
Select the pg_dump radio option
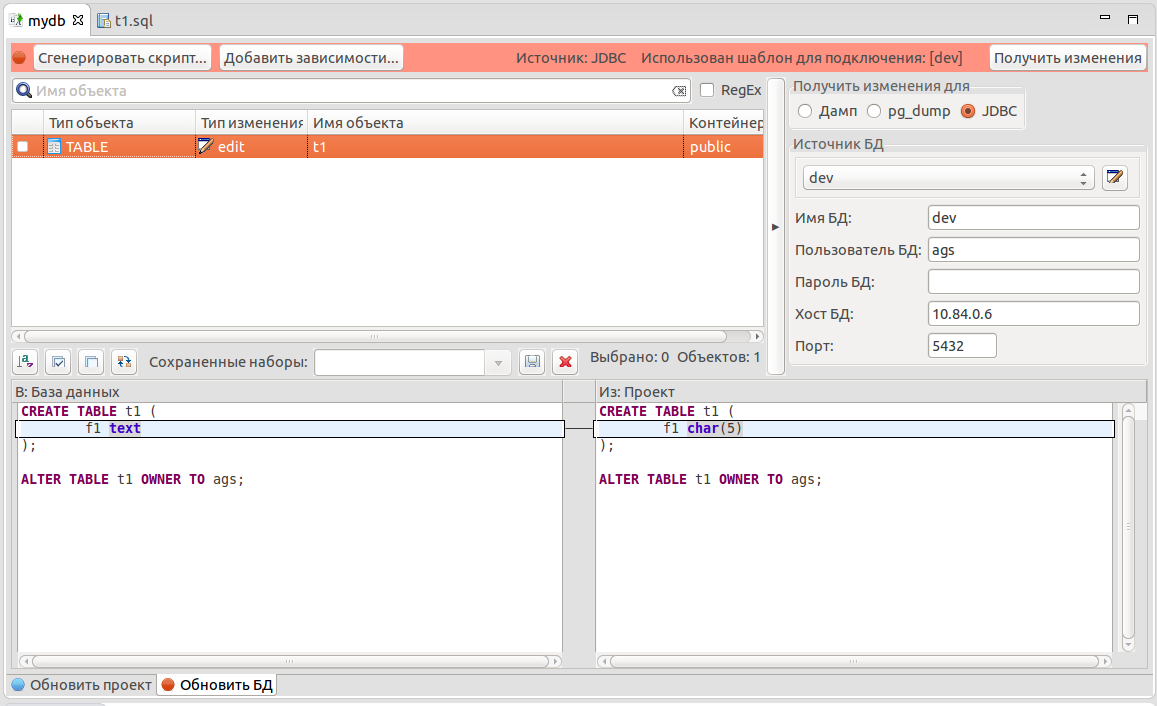pyautogui.click(x=874, y=111)
